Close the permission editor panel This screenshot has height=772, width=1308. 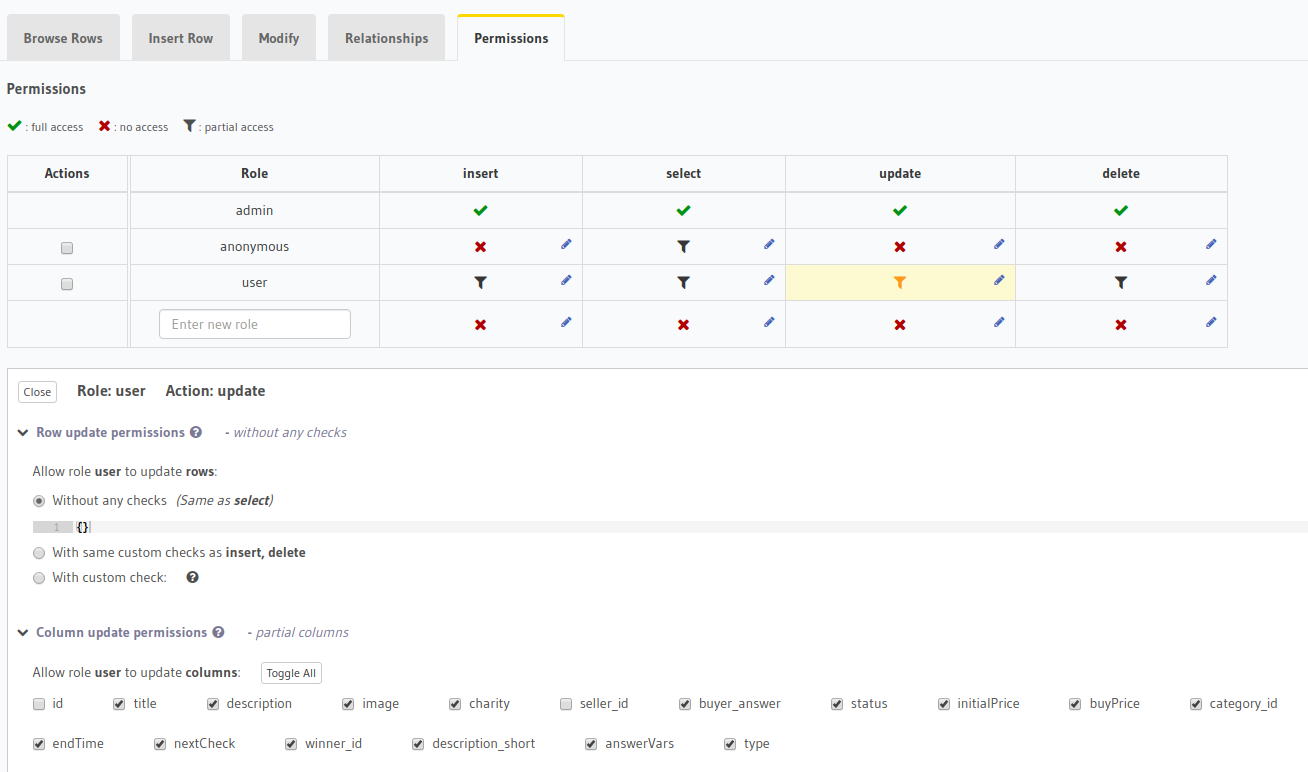tap(37, 392)
